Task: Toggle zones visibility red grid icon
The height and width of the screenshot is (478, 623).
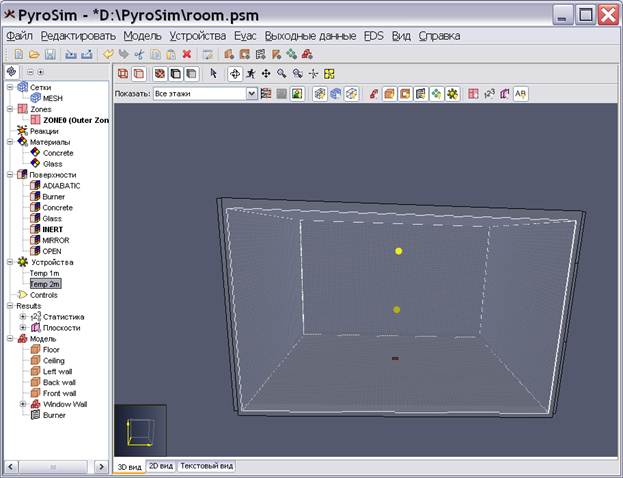Action: [x=473, y=94]
